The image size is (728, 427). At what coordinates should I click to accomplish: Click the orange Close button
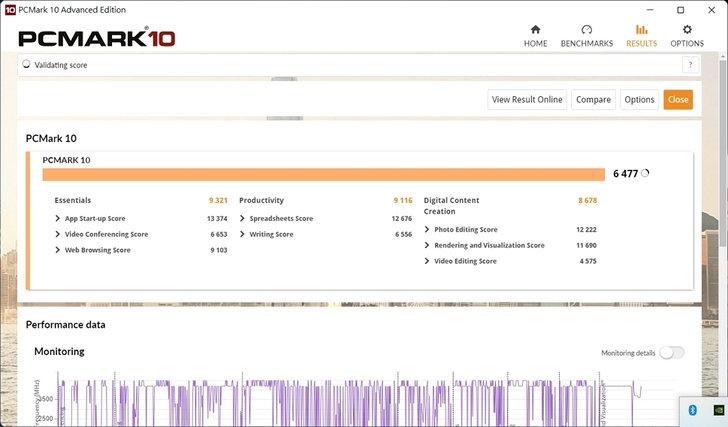(x=678, y=99)
